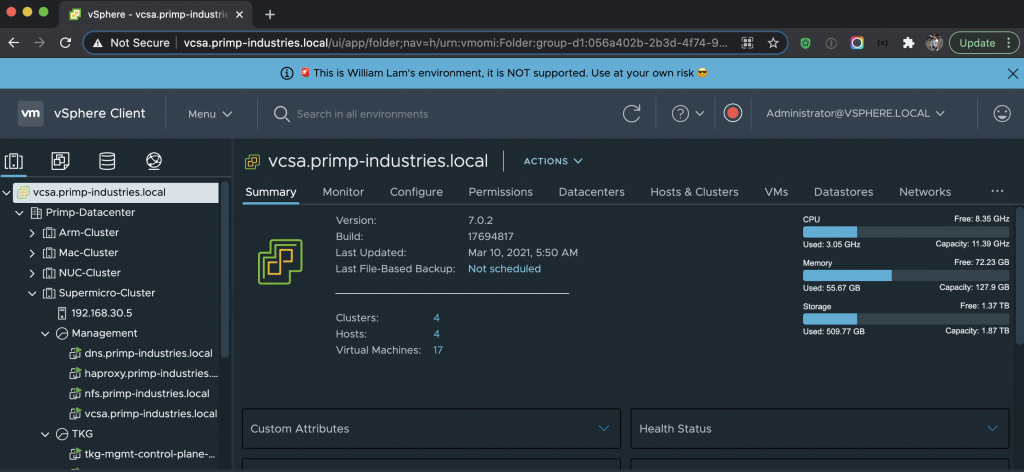Open the Hosts and Clusters inventory icon

(x=14, y=161)
